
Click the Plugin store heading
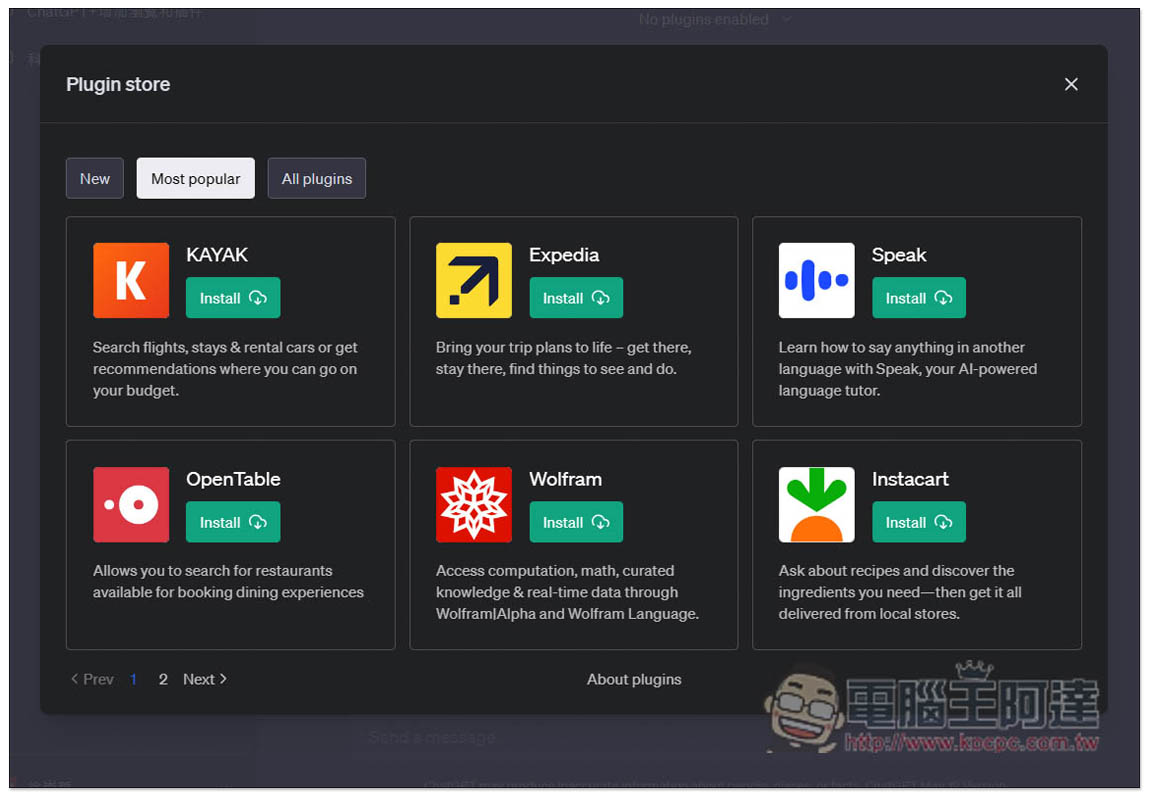pos(118,84)
